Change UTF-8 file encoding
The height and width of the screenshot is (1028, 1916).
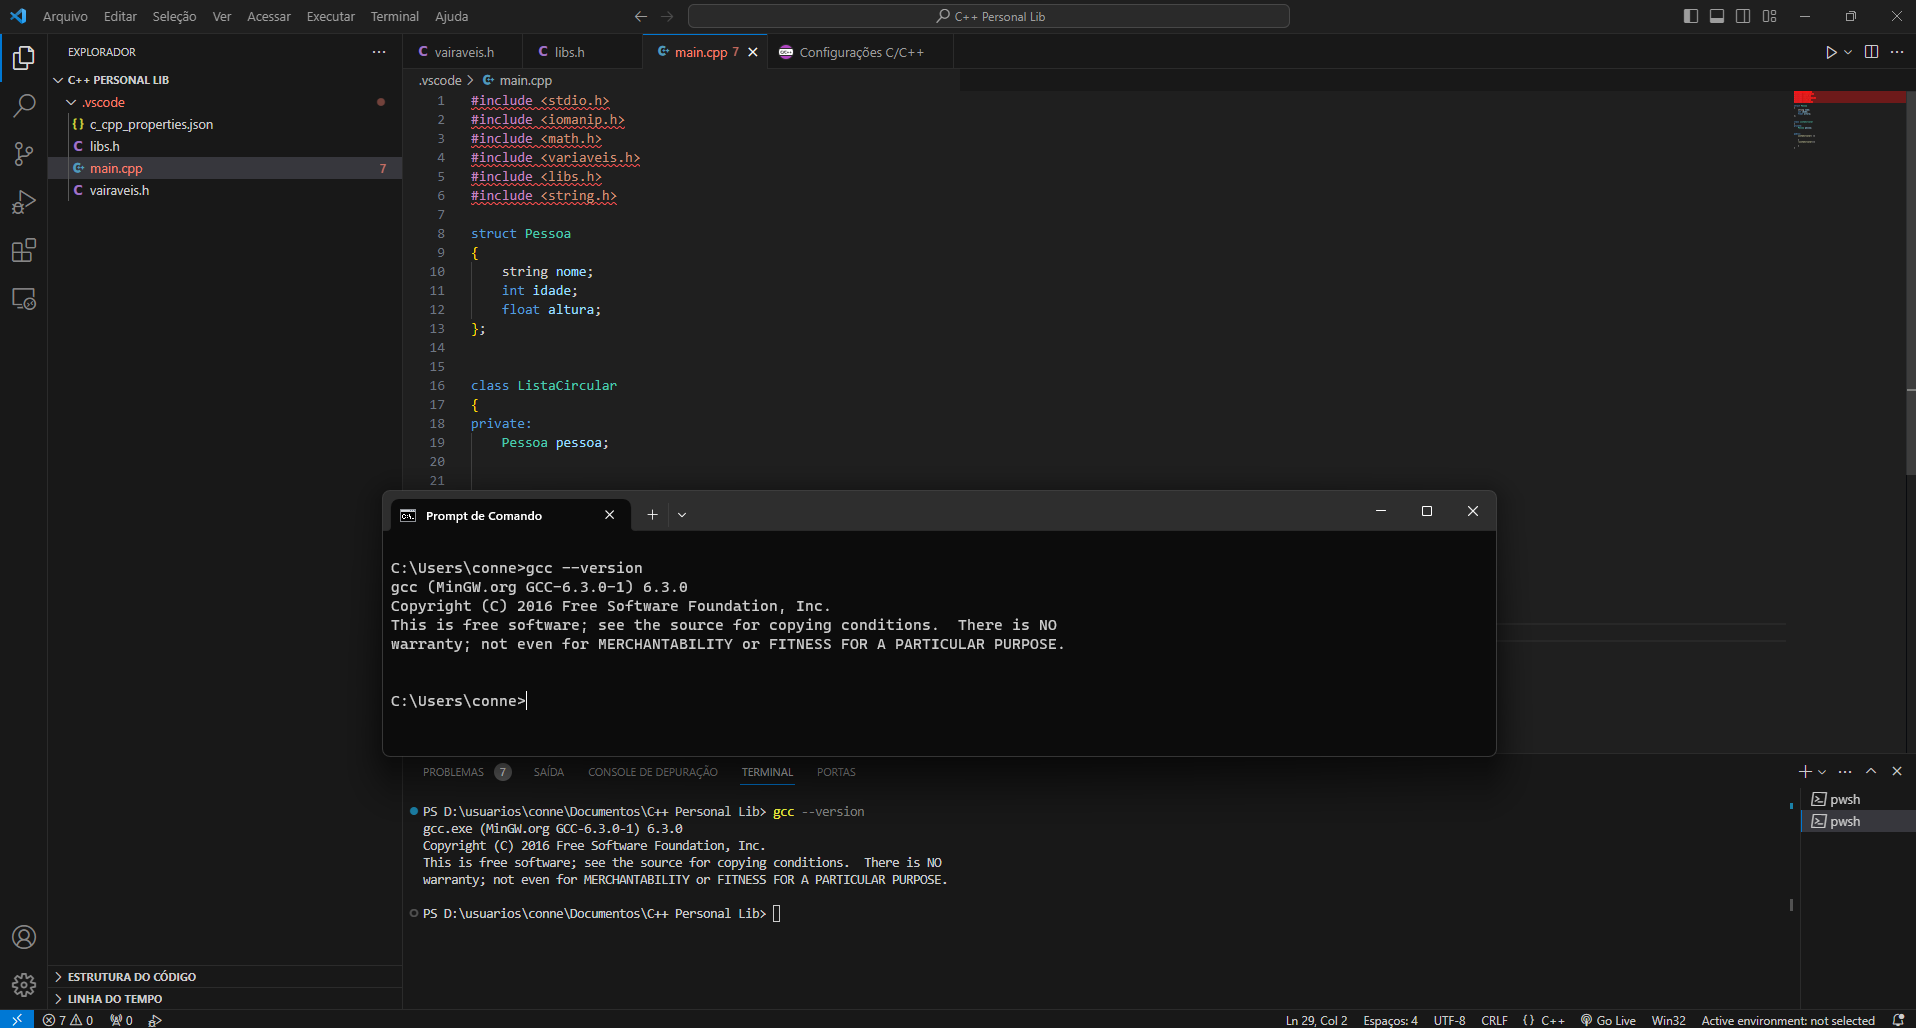[1449, 1020]
